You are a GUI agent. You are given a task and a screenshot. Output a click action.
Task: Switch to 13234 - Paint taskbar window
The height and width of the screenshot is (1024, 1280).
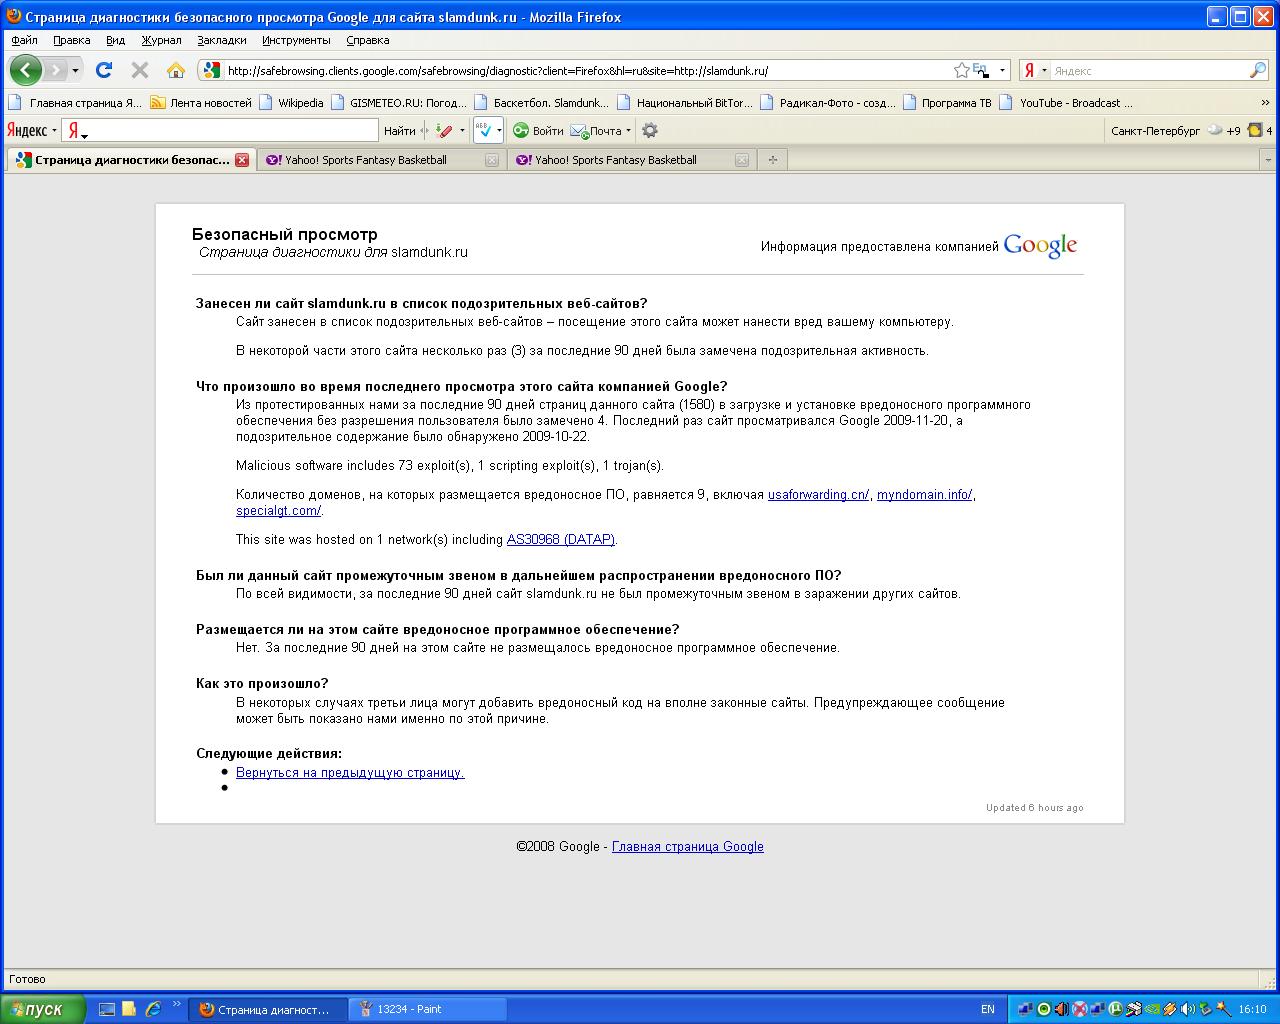[427, 1010]
